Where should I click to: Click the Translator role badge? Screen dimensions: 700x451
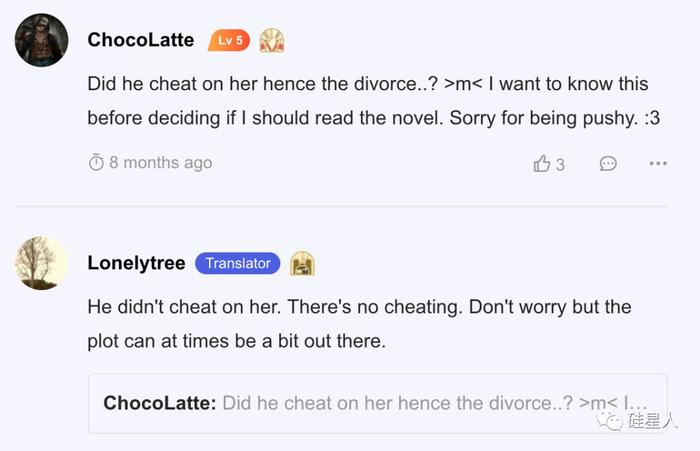point(238,263)
